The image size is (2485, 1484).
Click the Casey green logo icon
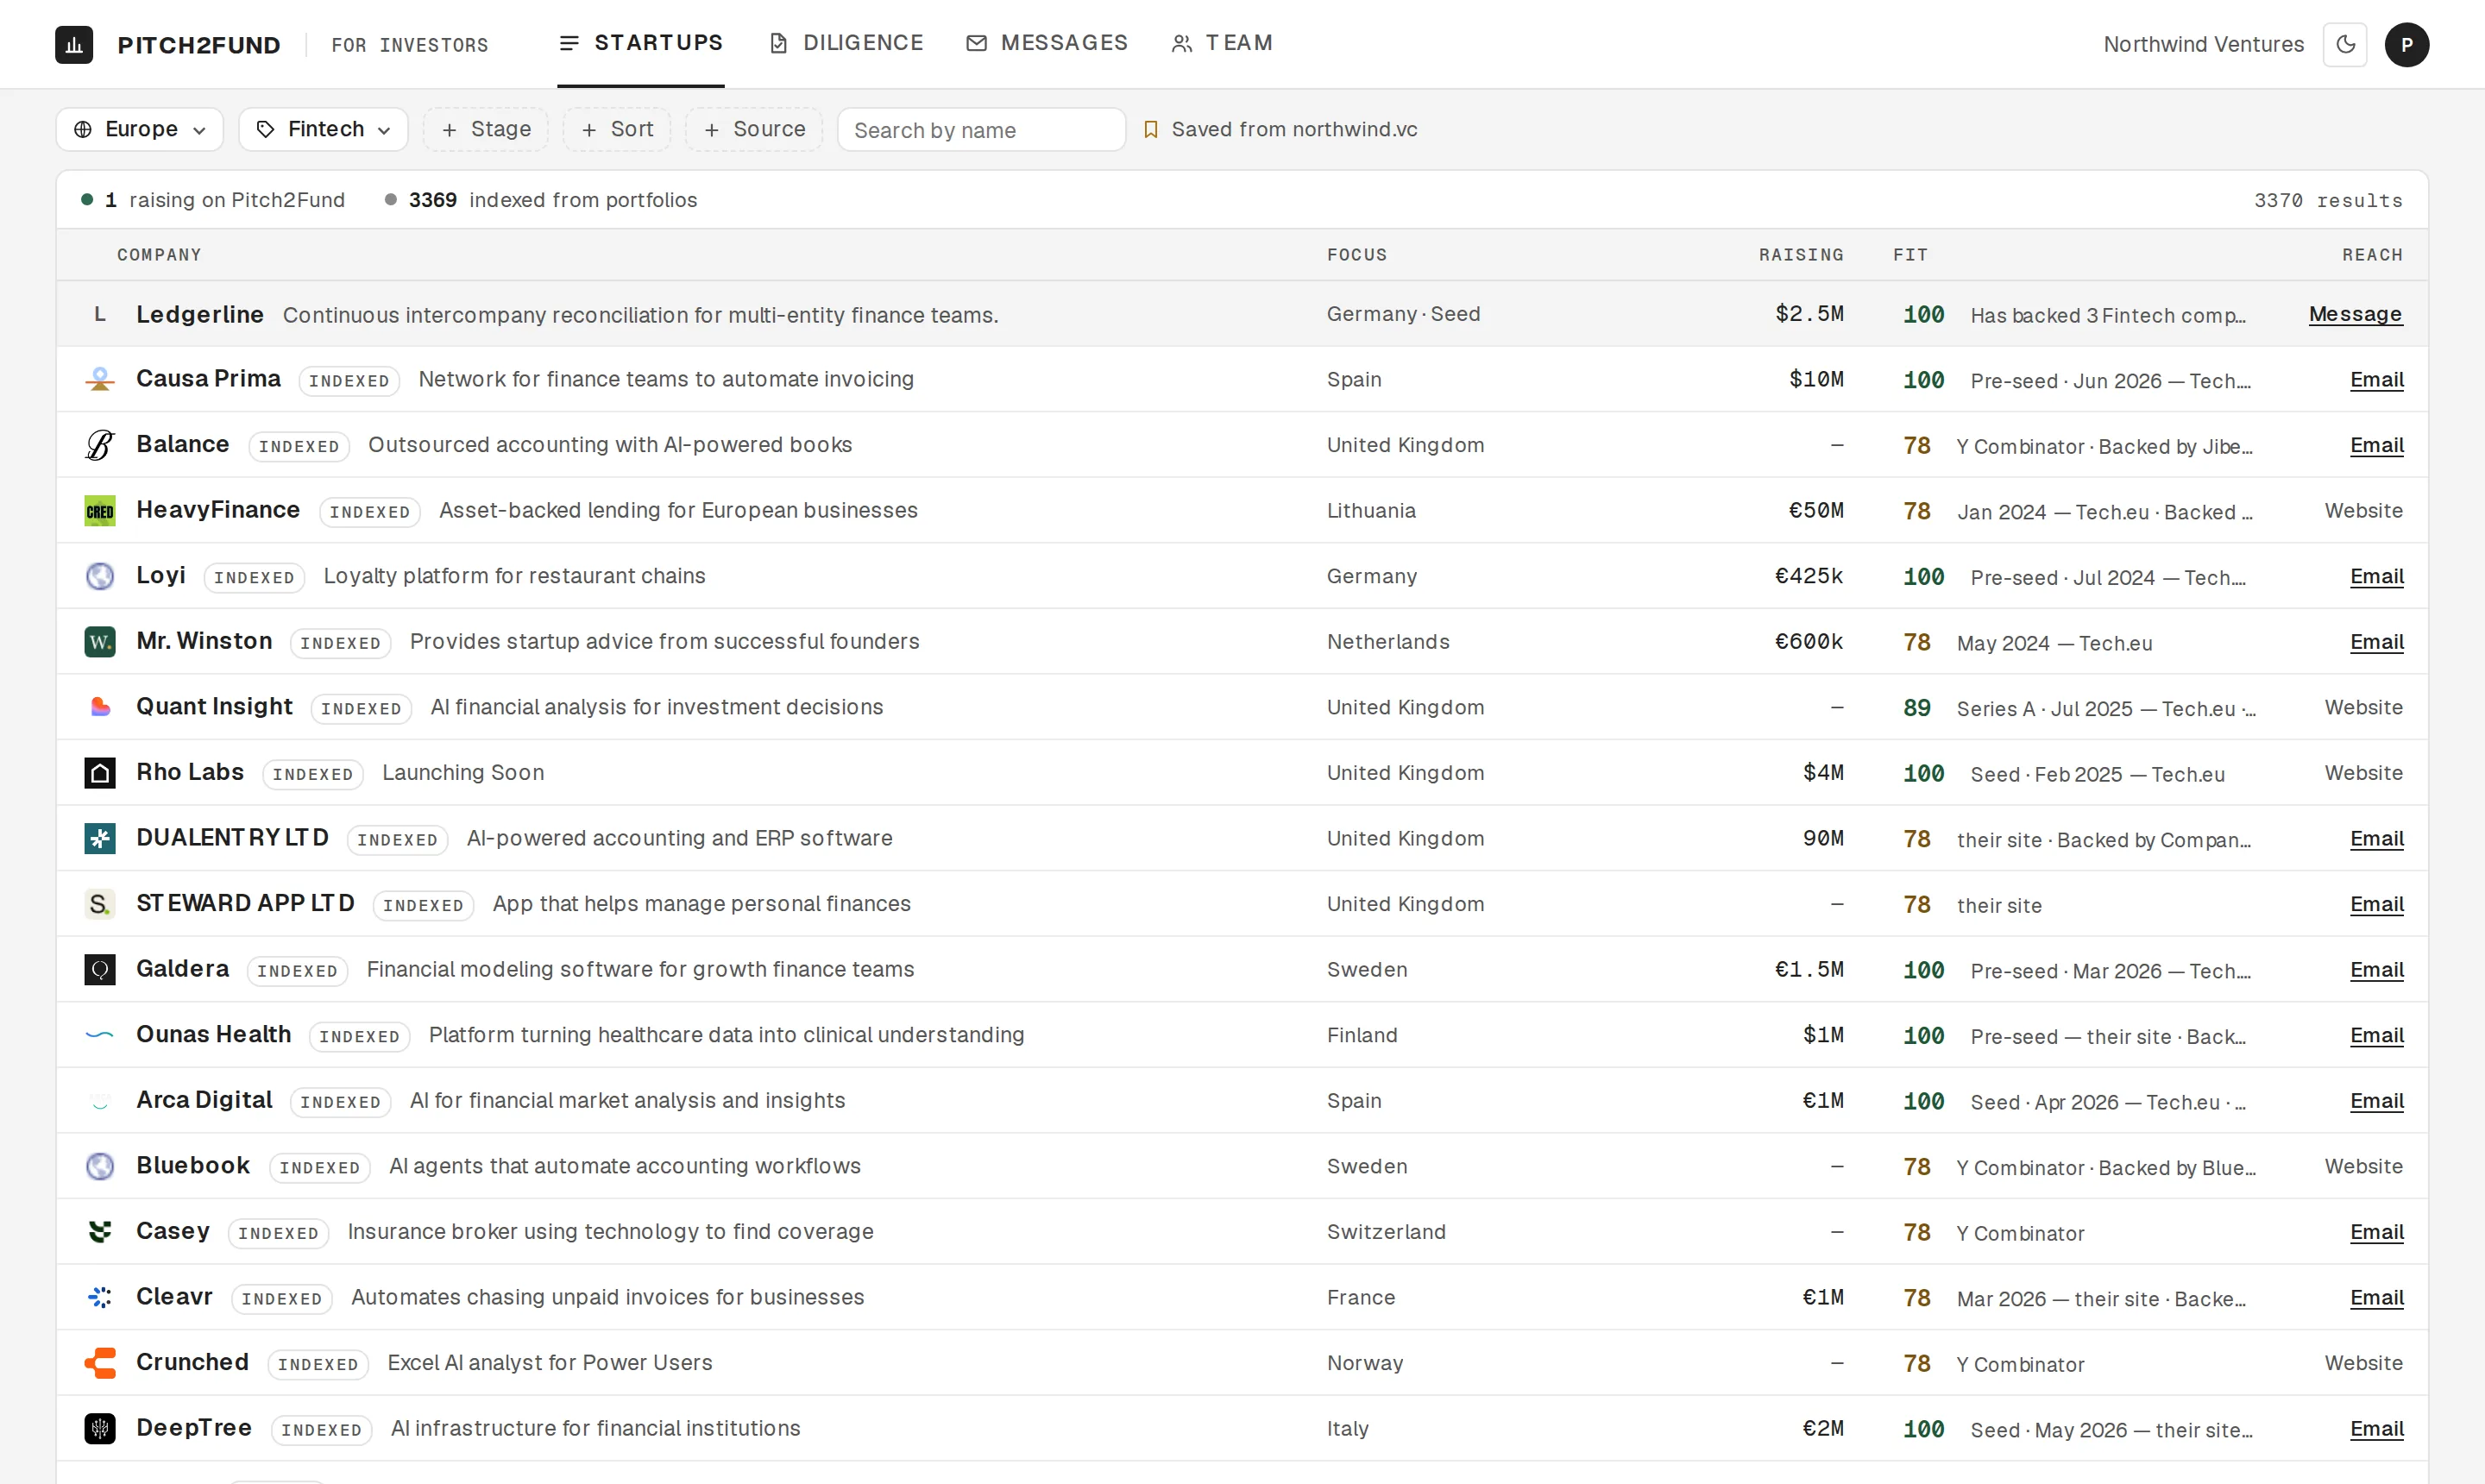coord(100,1232)
